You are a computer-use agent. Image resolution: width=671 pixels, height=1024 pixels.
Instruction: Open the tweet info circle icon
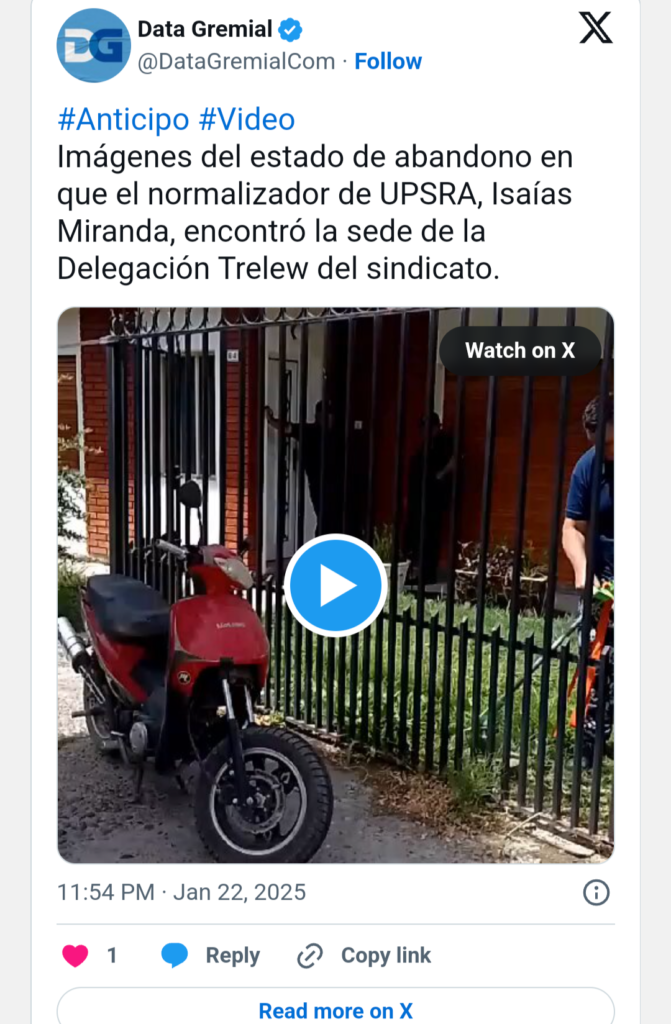coord(596,892)
